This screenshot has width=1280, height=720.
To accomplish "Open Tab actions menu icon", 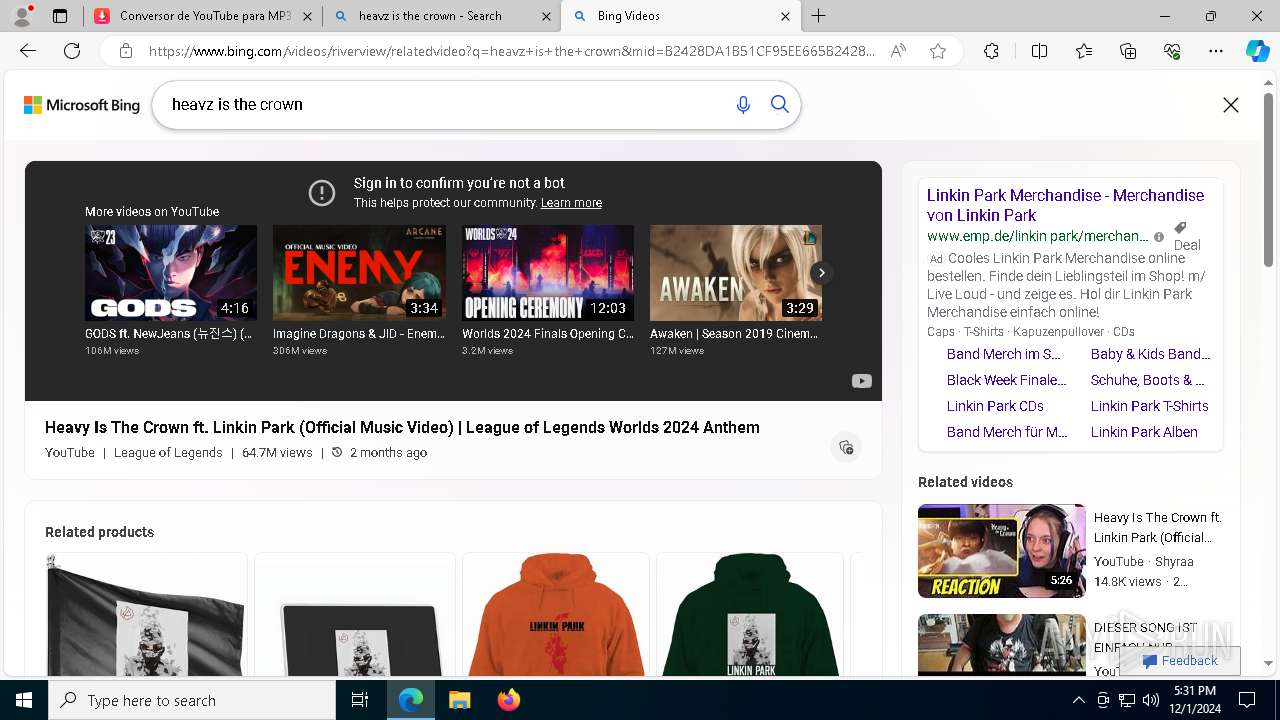I will tap(60, 16).
